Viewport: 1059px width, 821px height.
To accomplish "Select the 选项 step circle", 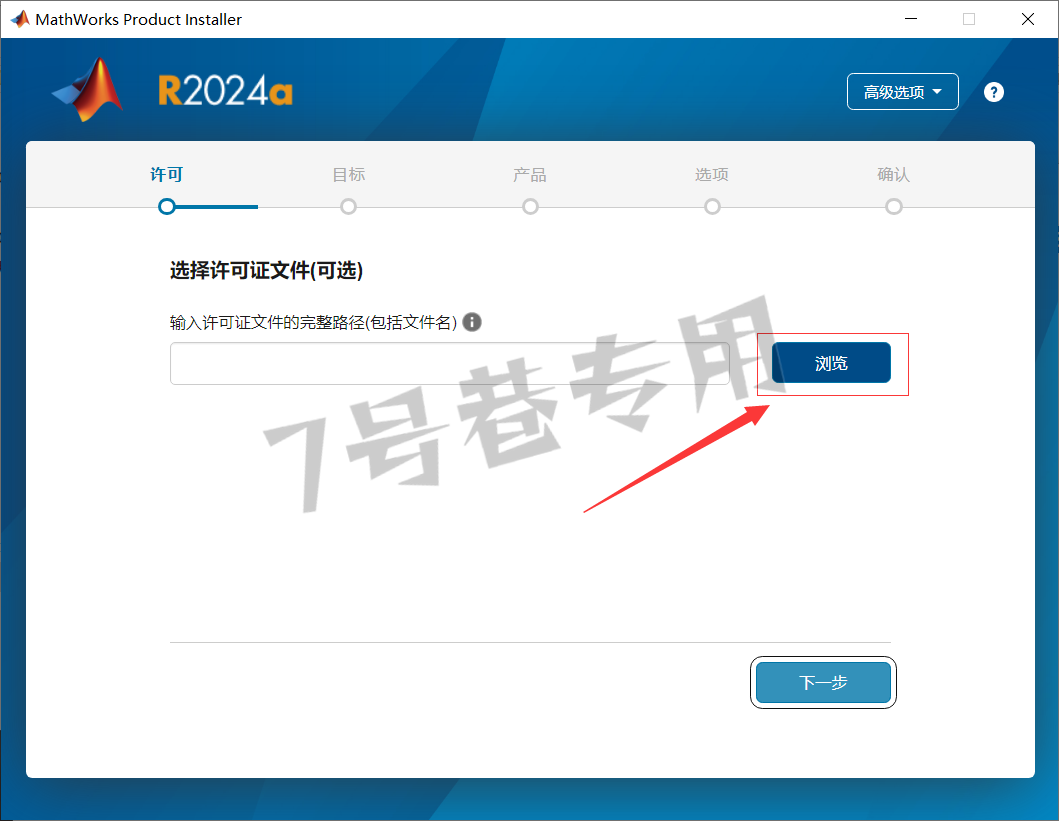I will tap(712, 207).
